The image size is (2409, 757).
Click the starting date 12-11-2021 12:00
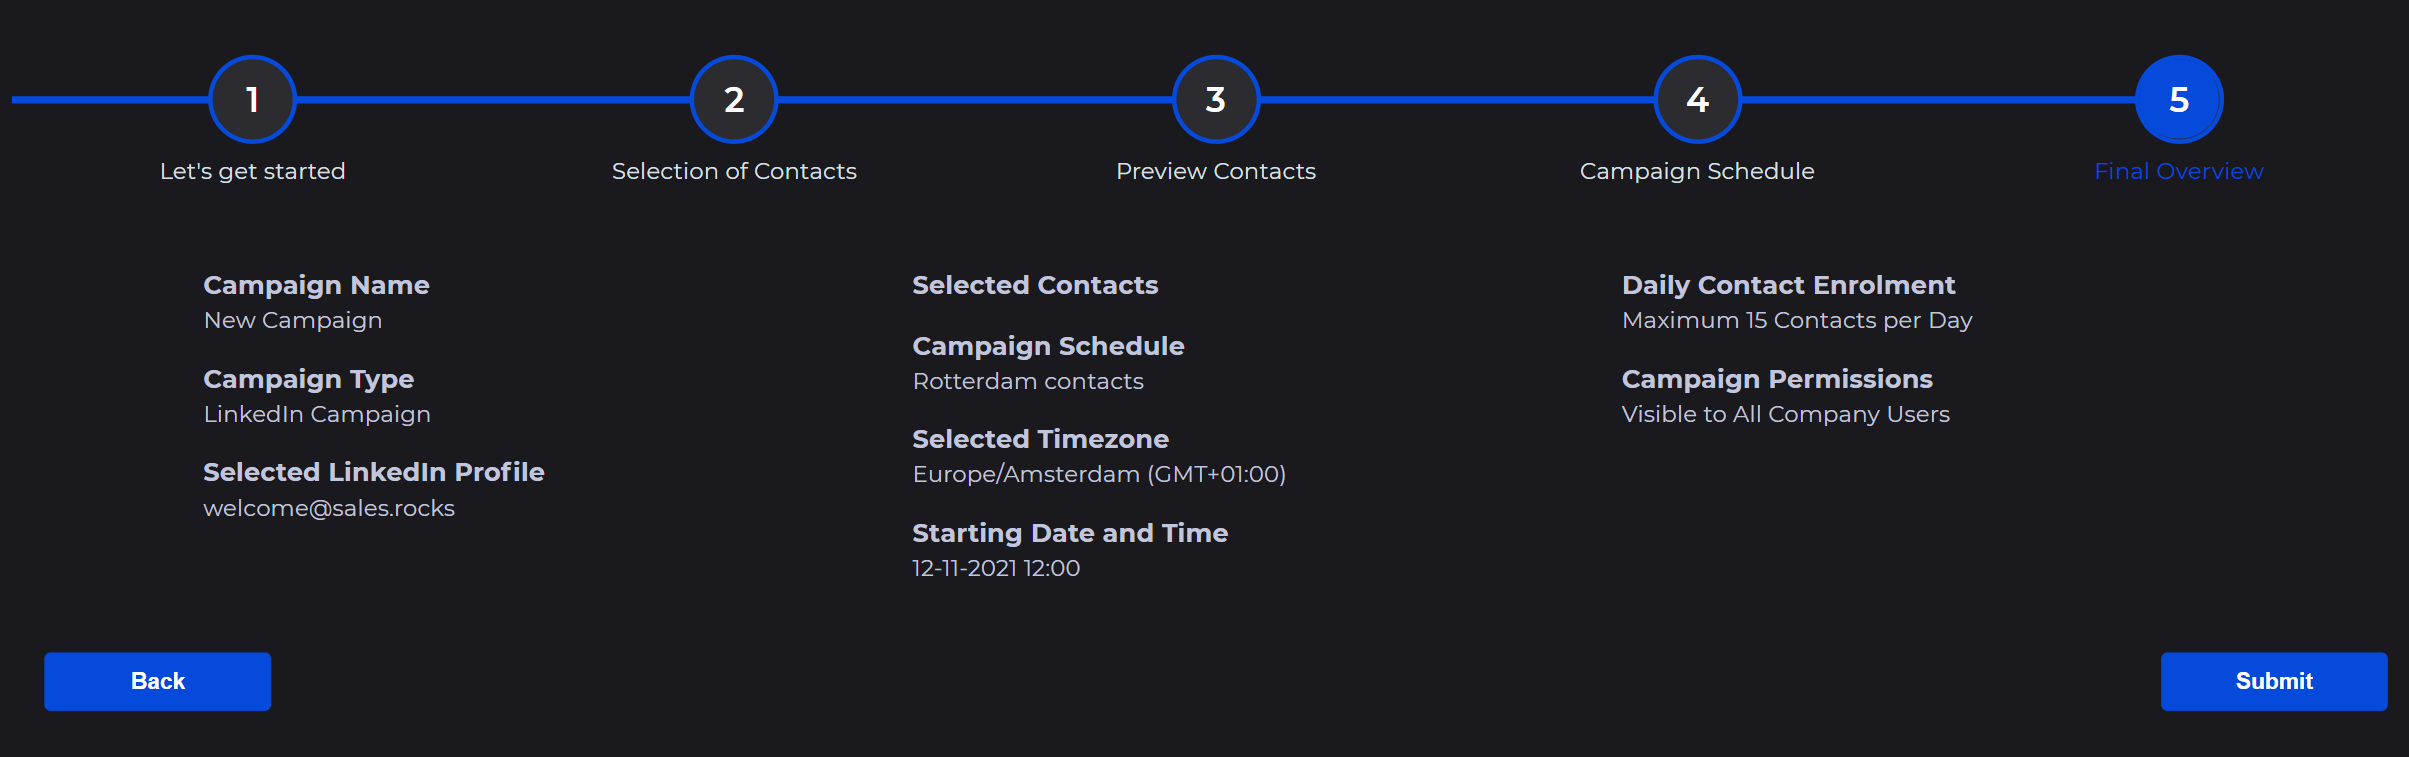click(996, 568)
